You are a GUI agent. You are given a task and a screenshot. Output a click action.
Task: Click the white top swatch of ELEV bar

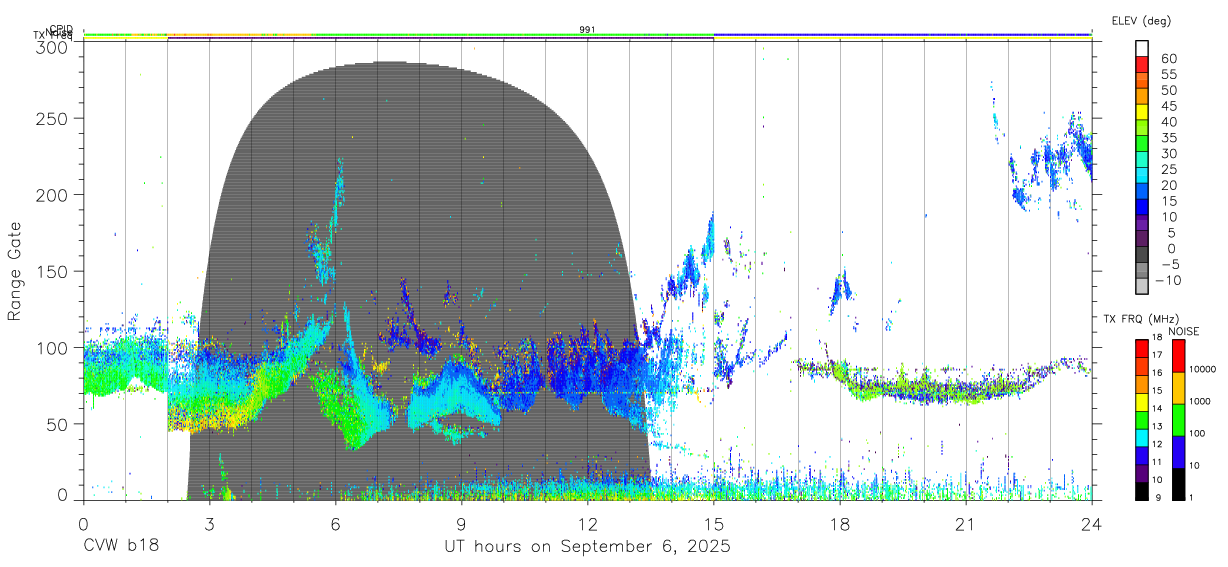(1142, 48)
